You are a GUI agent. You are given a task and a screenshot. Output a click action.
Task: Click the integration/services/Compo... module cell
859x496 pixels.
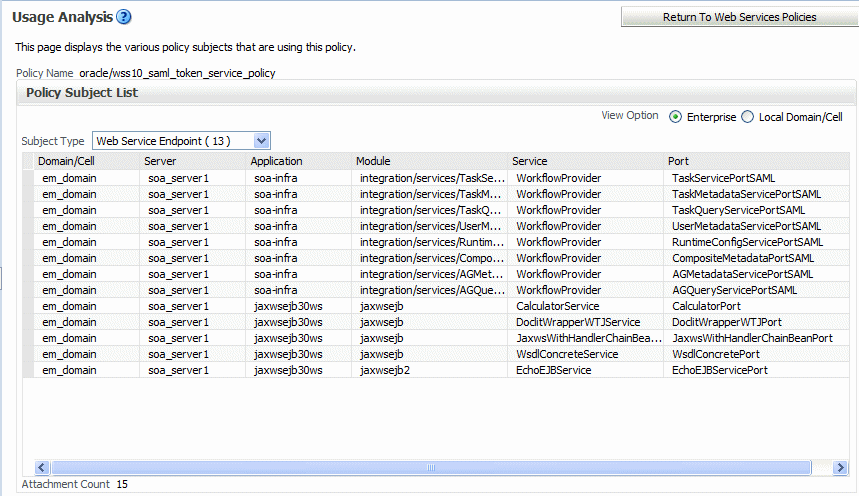coord(432,258)
